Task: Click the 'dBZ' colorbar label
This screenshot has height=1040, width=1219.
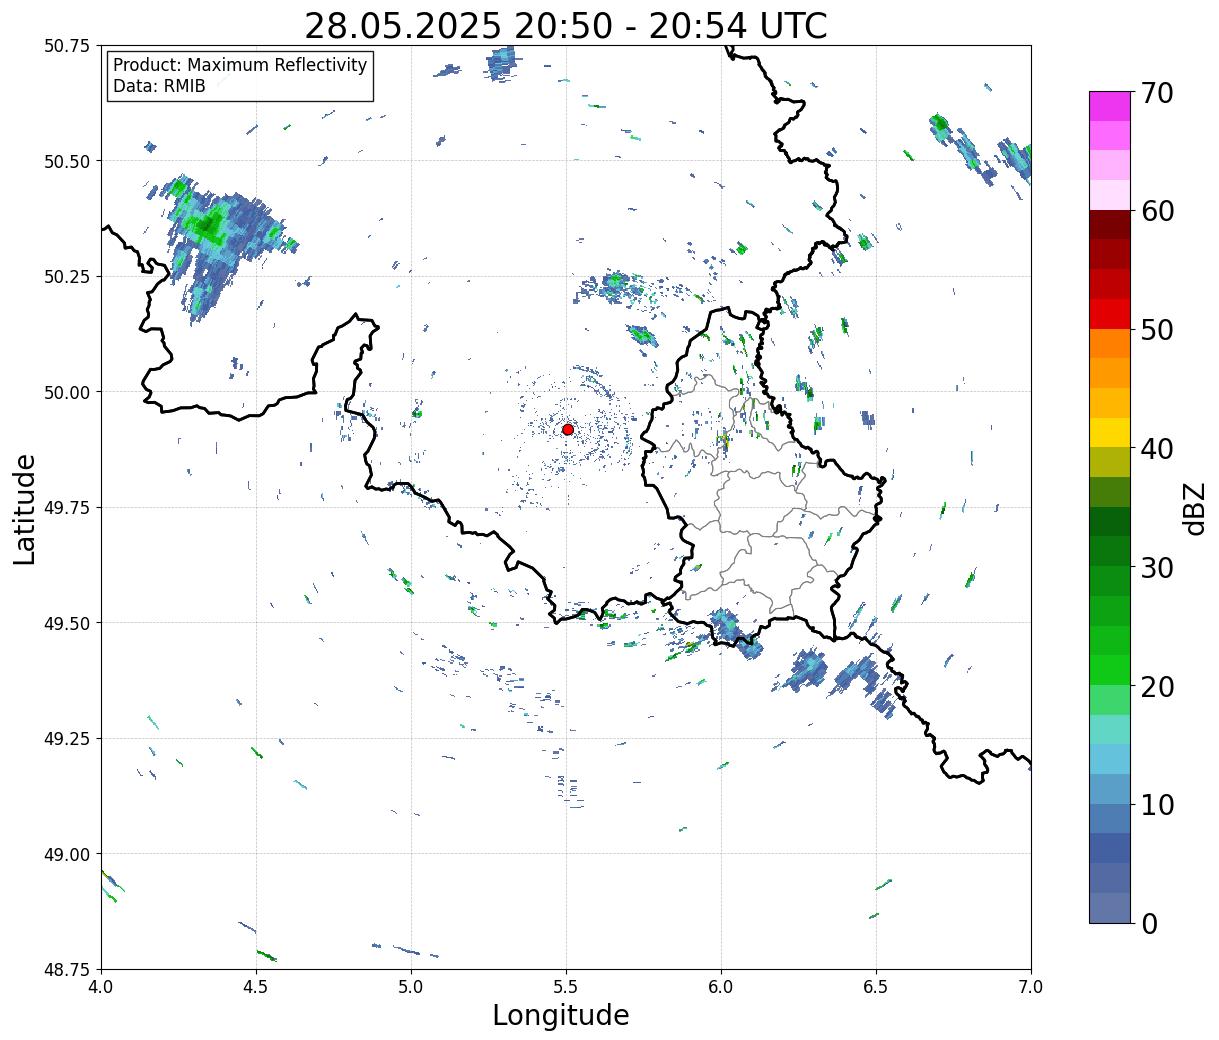Action: [x=1194, y=508]
